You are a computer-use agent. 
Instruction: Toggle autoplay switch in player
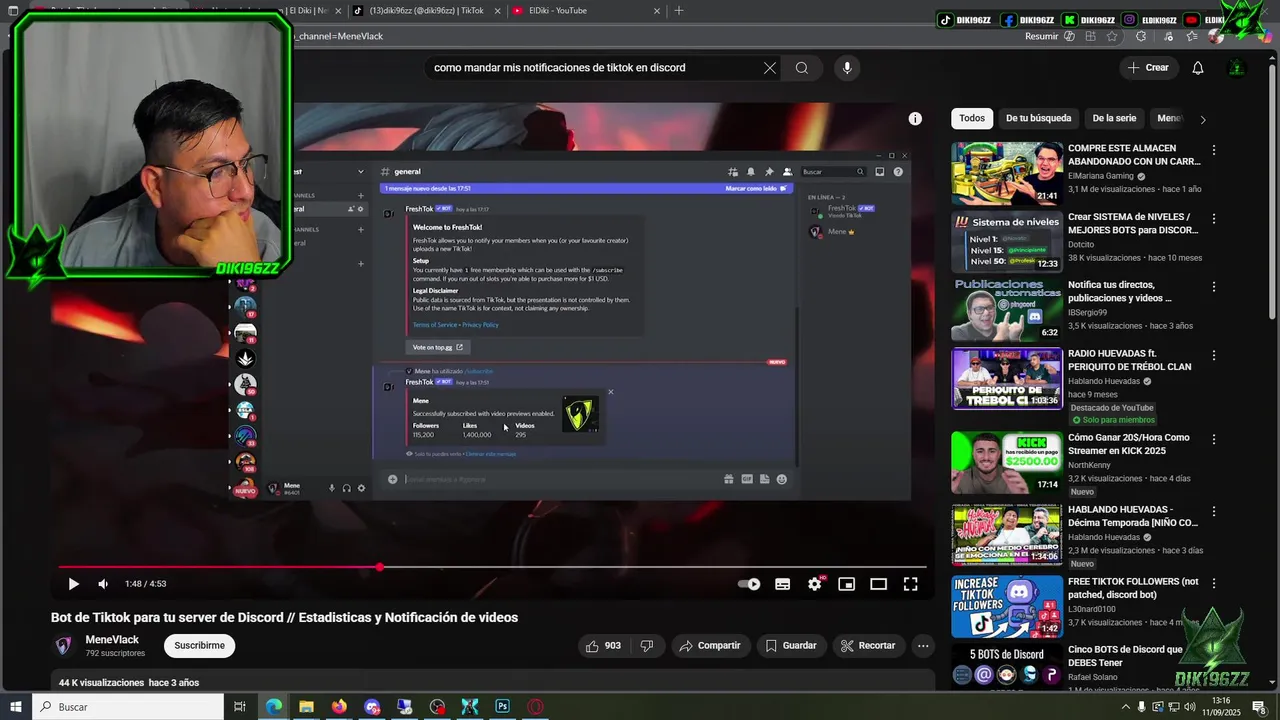[x=749, y=584]
